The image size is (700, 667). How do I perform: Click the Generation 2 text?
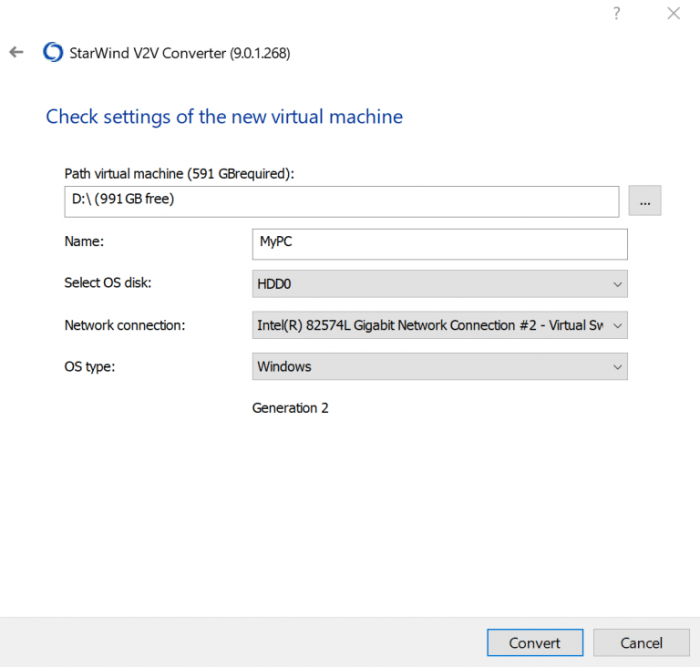[x=290, y=408]
